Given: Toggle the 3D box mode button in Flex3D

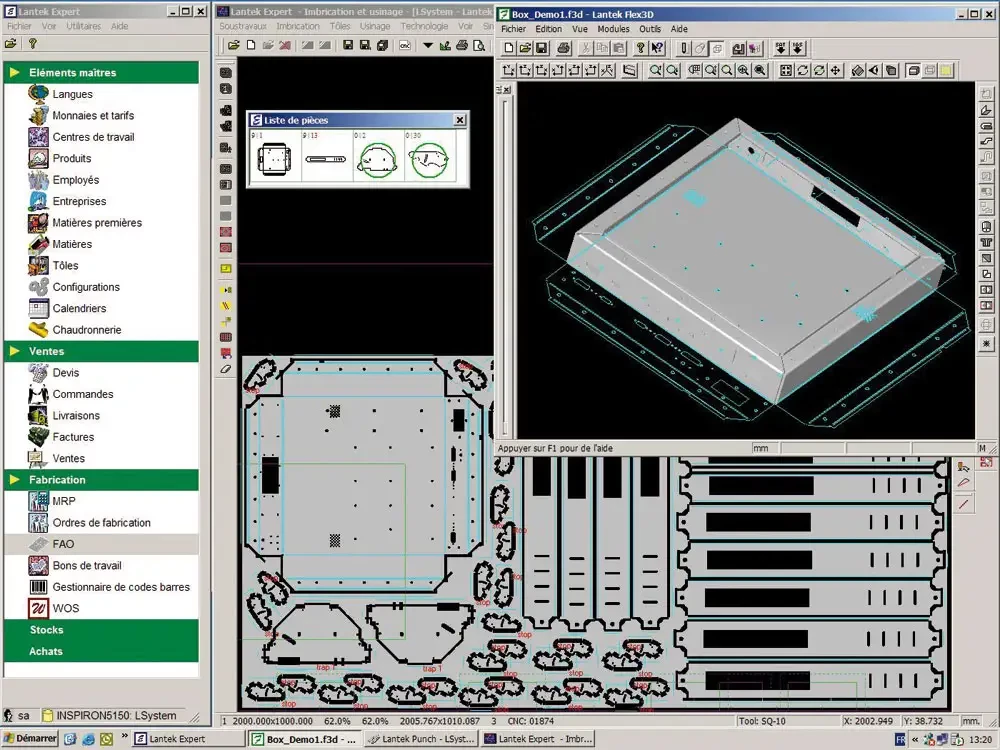Looking at the screenshot, I should [717, 48].
